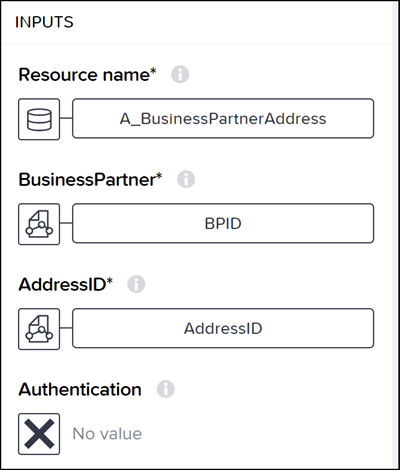View the Authentication info icon help
Image resolution: width=400 pixels, height=471 pixels.
tap(166, 389)
